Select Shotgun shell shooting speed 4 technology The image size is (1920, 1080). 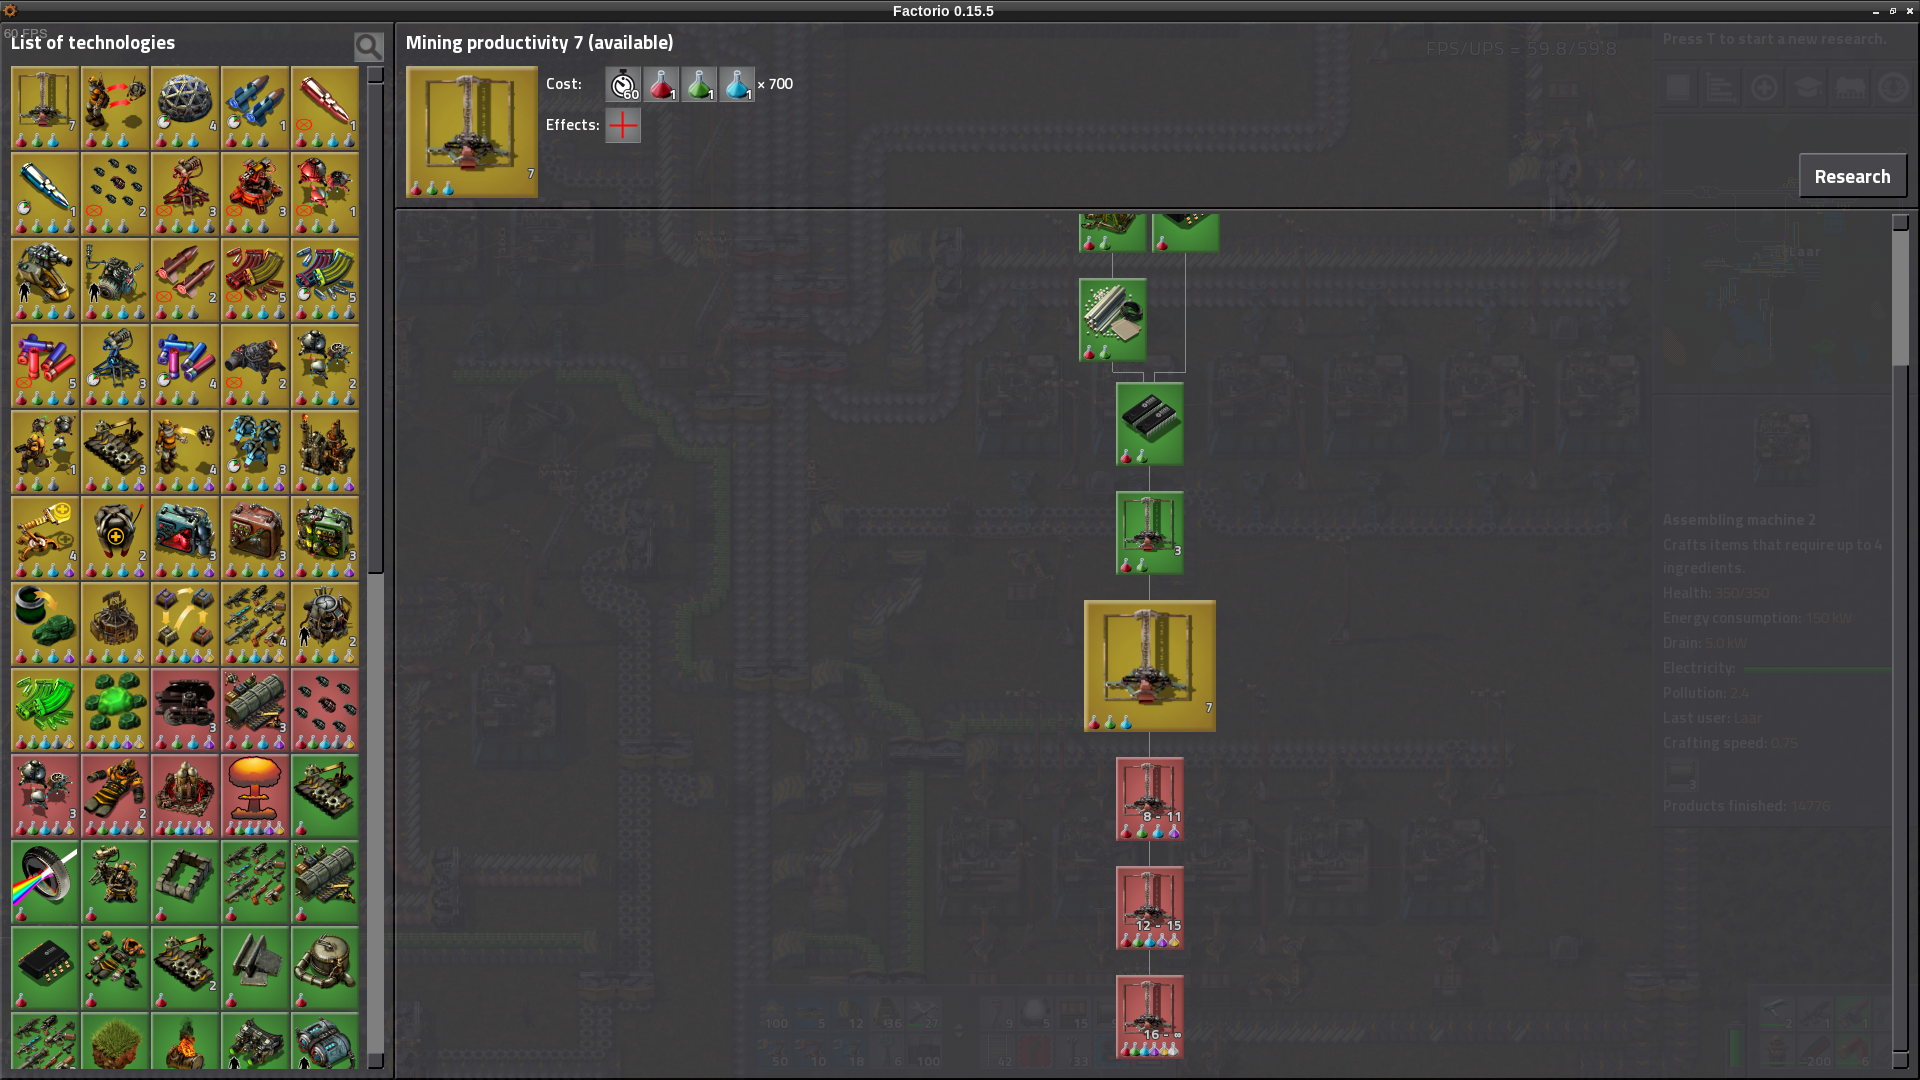point(185,366)
